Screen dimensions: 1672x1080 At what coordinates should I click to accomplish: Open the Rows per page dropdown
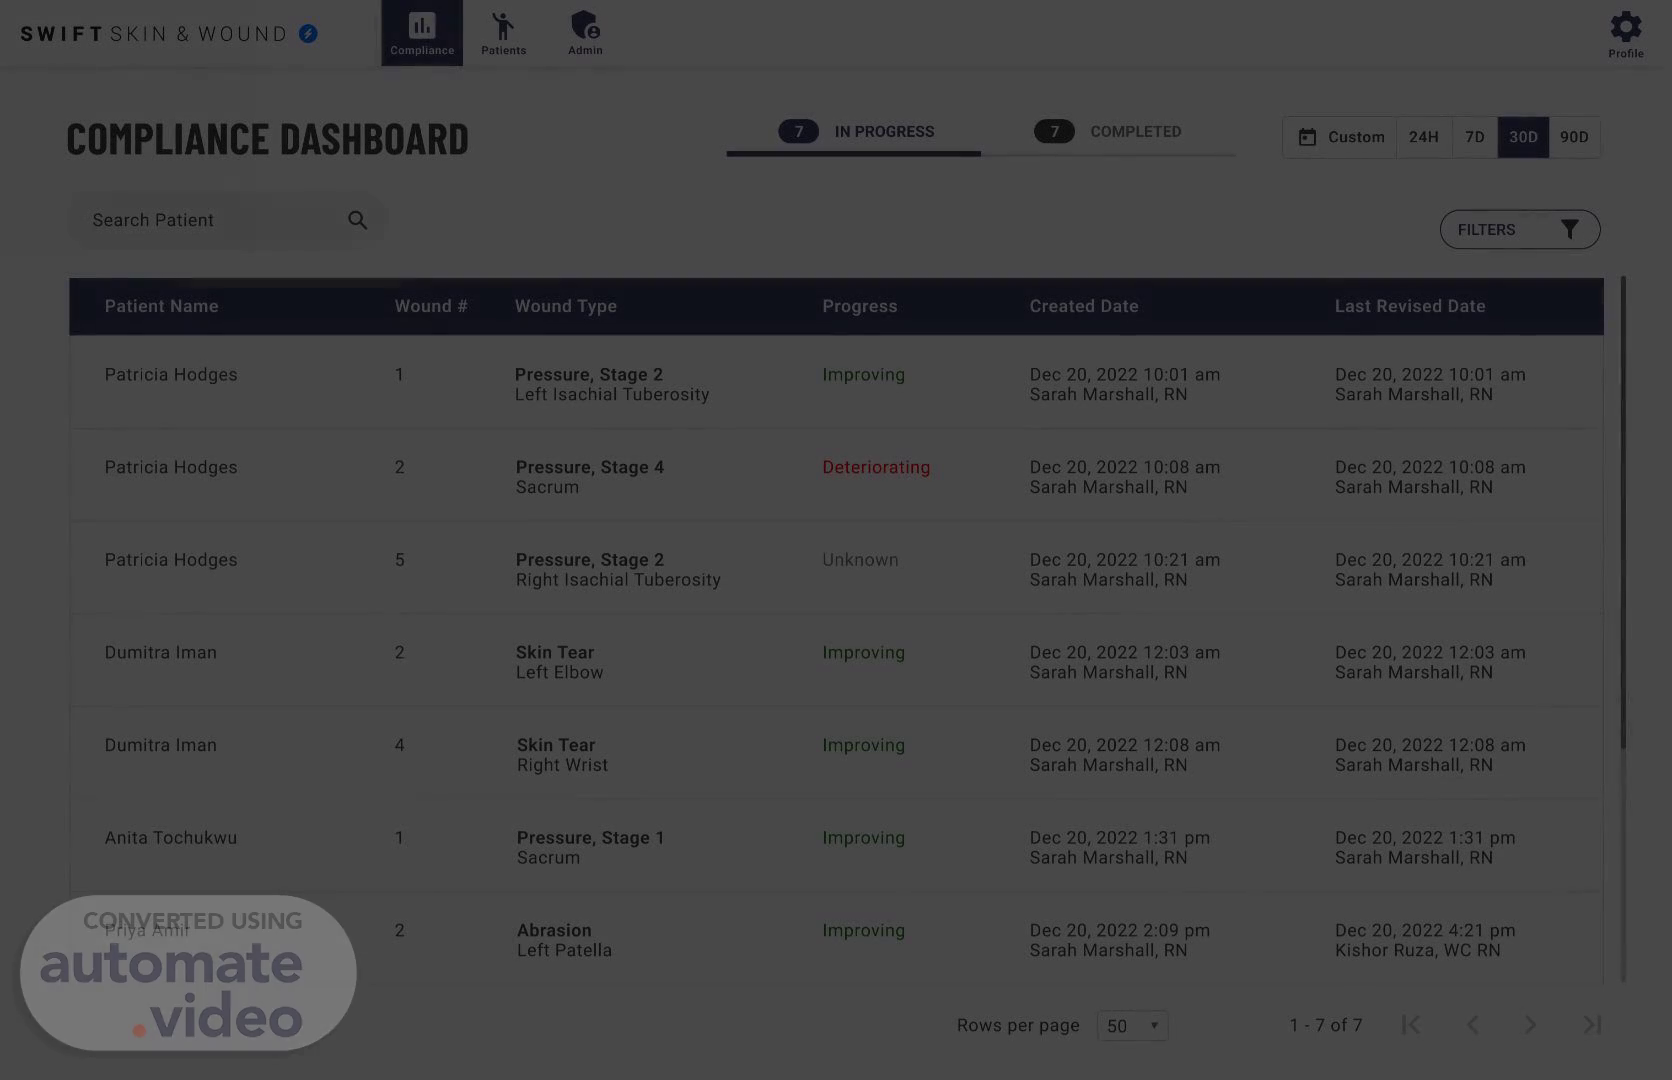coord(1132,1026)
